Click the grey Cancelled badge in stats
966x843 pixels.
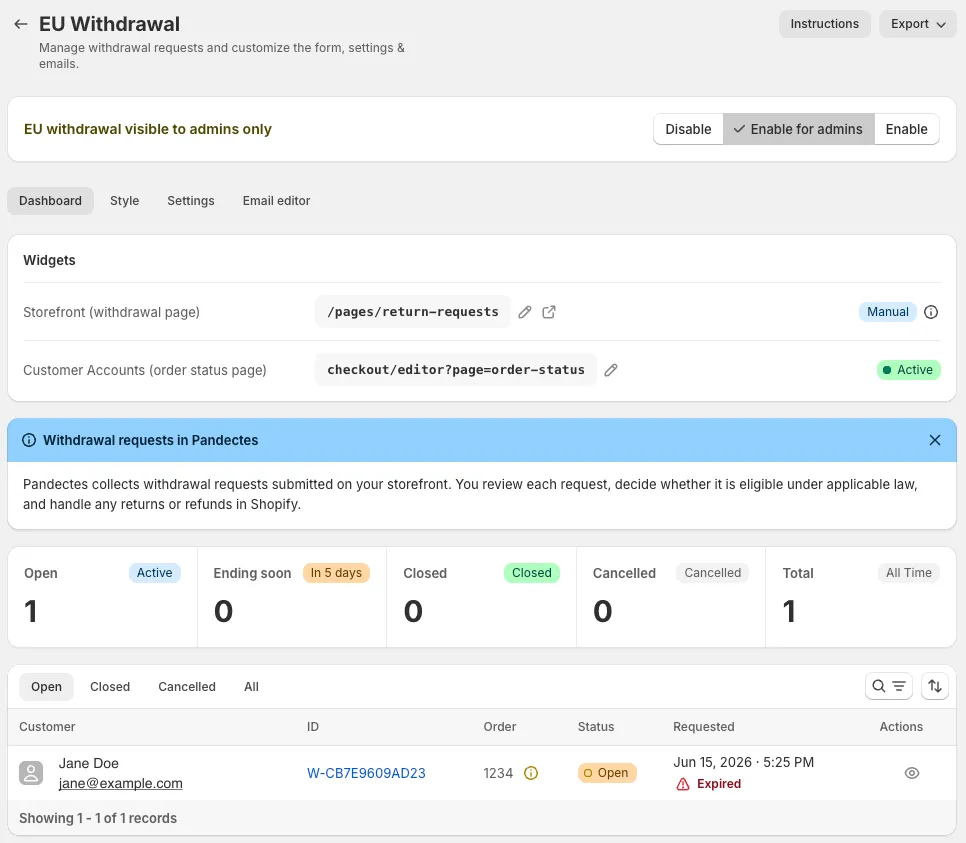point(712,573)
